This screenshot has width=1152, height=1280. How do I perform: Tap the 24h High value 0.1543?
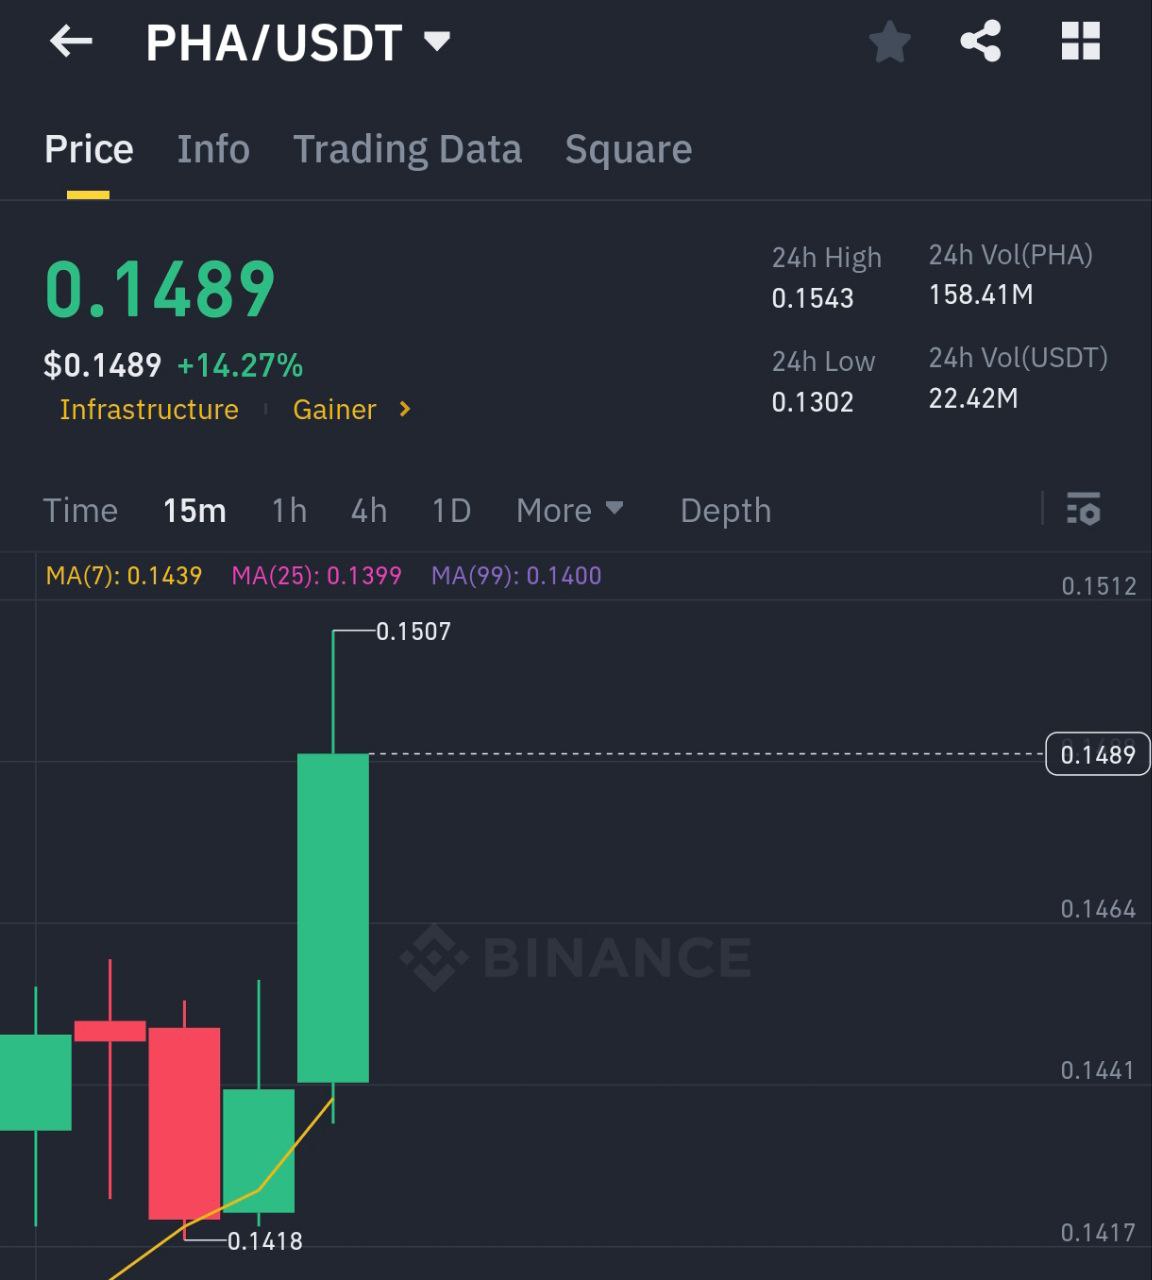(812, 298)
